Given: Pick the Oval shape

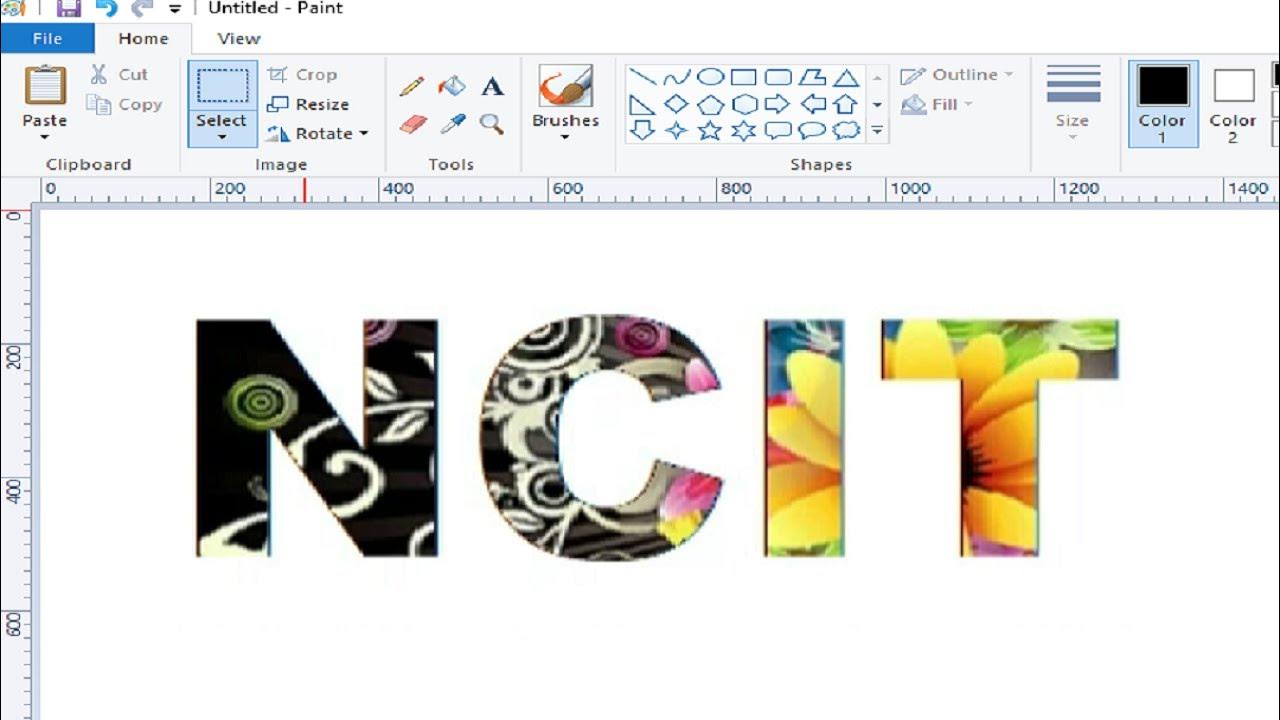Looking at the screenshot, I should tap(710, 78).
